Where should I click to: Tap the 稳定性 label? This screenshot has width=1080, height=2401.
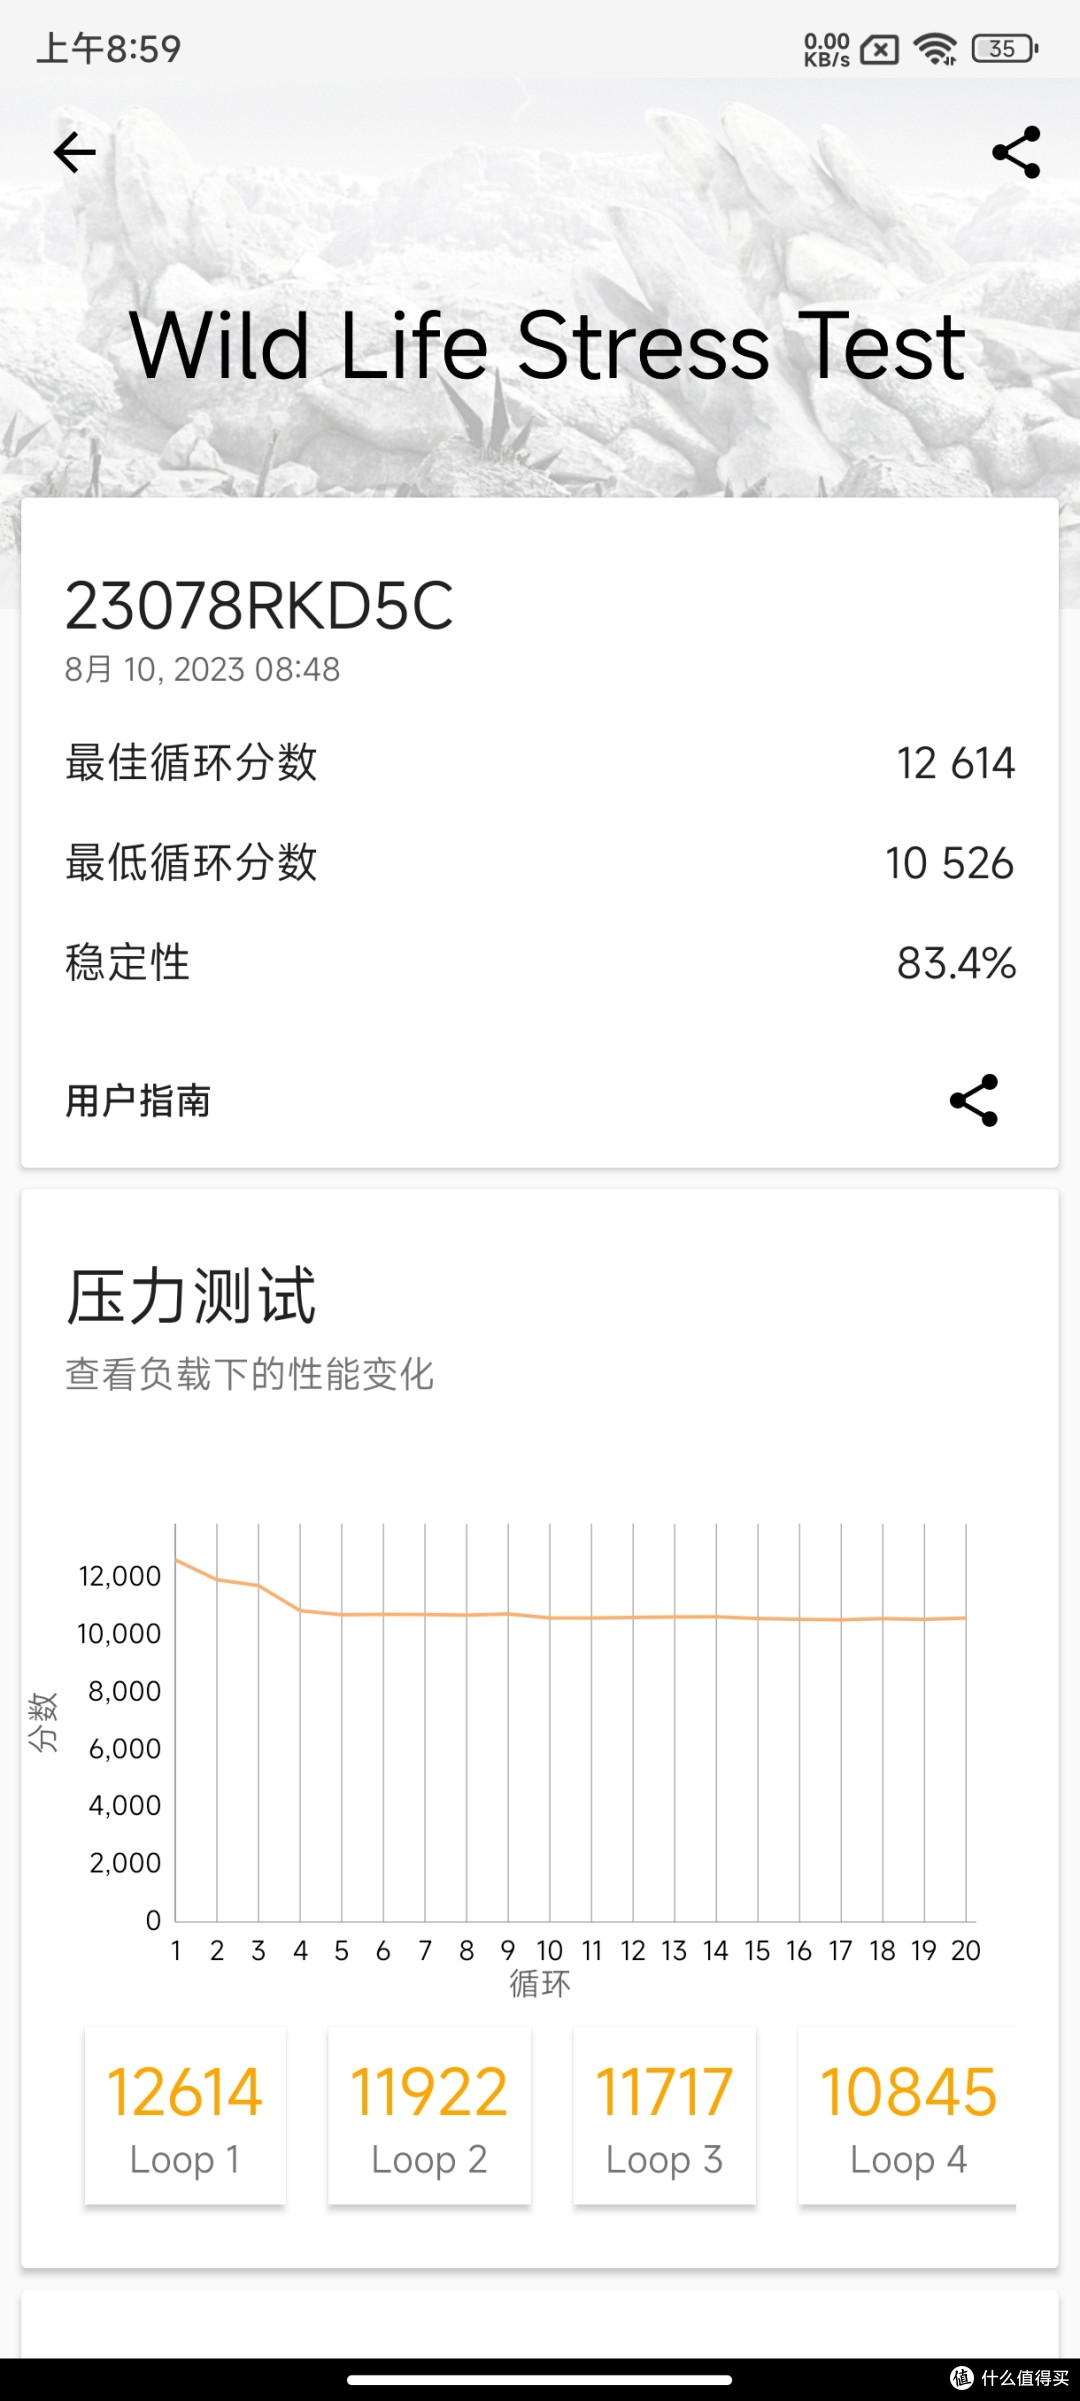128,963
